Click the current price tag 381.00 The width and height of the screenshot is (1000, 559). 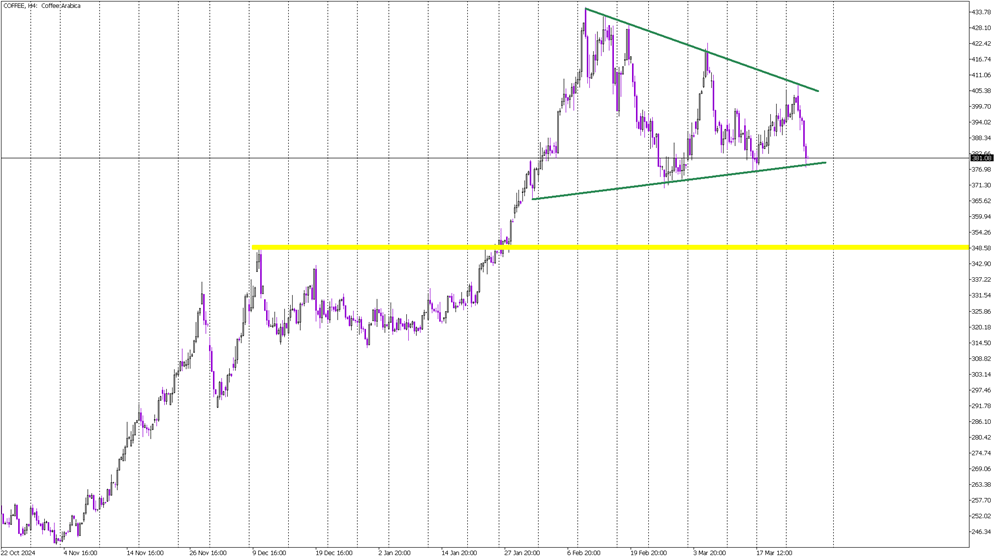pos(982,157)
